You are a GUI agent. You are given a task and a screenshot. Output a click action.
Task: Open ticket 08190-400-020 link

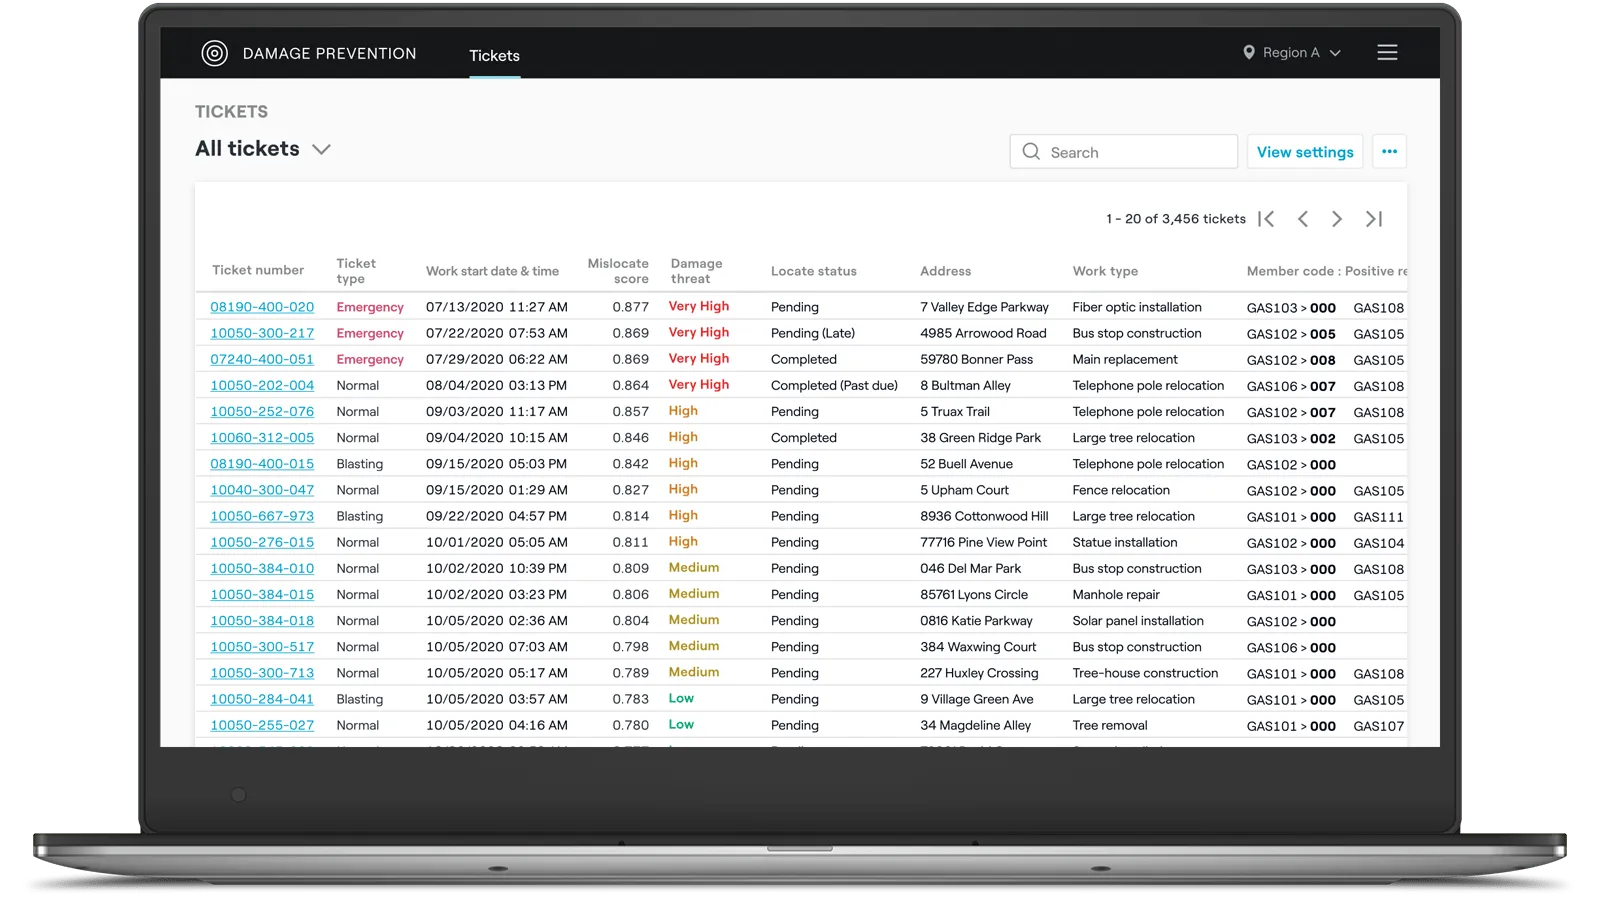coord(262,307)
